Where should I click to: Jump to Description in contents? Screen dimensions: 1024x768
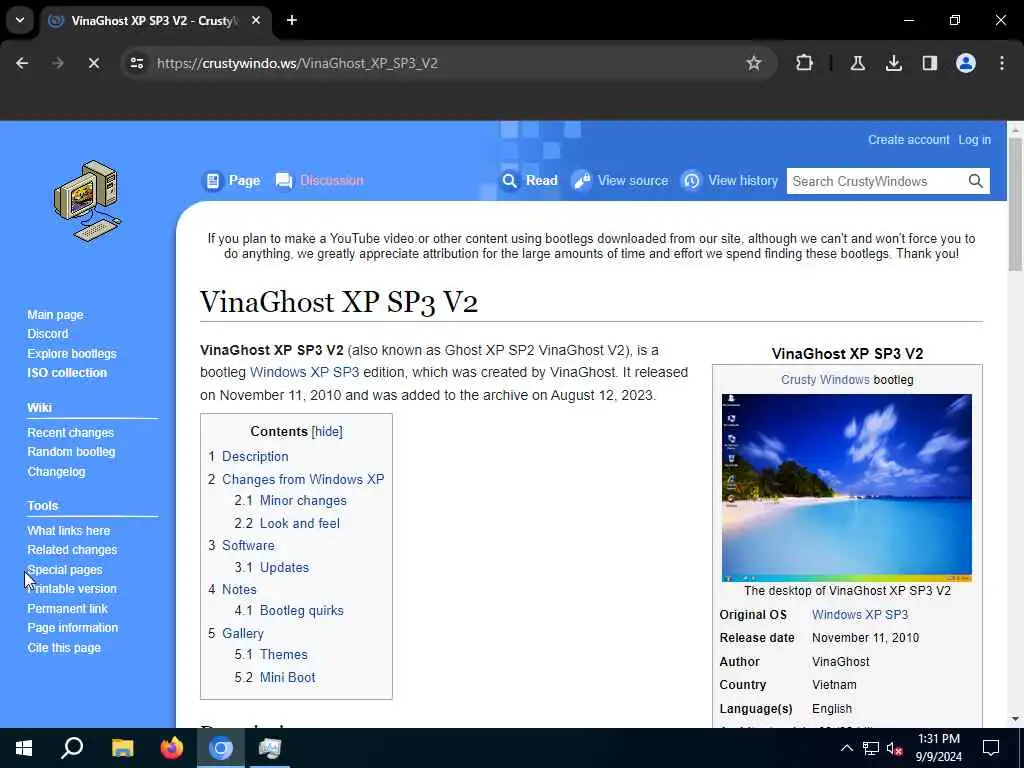click(255, 456)
